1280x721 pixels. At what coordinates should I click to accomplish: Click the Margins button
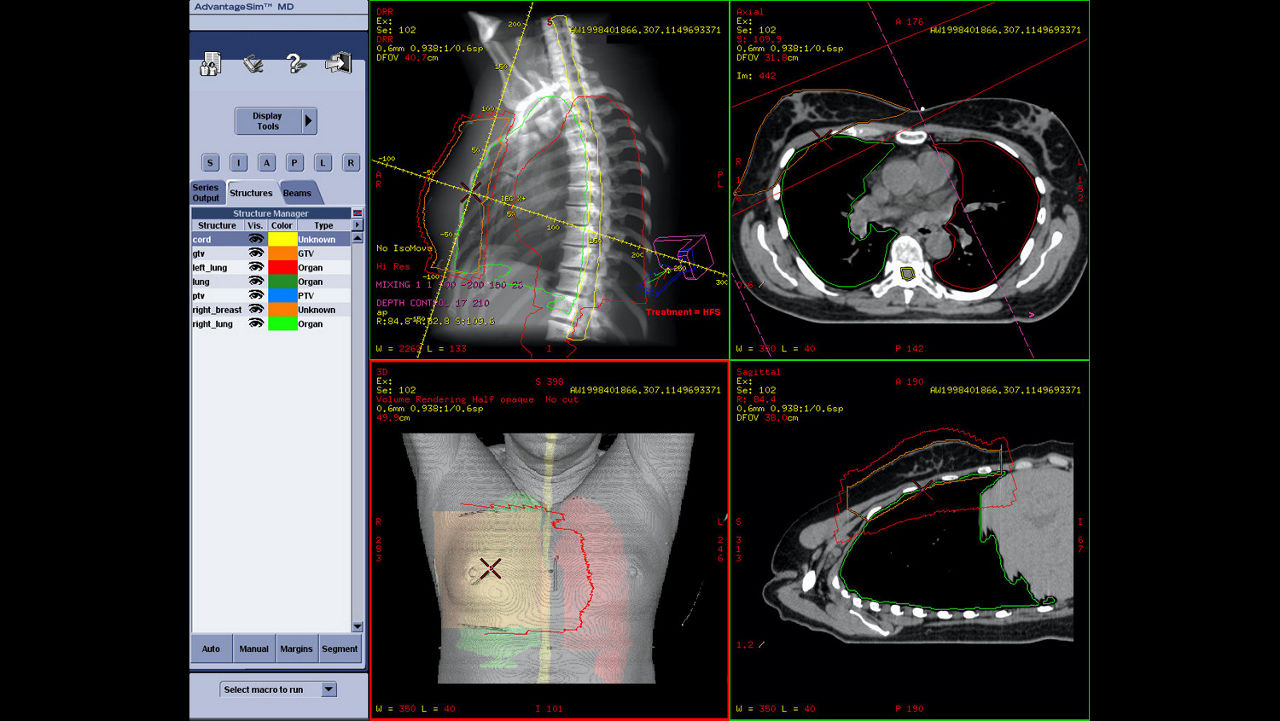[297, 649]
